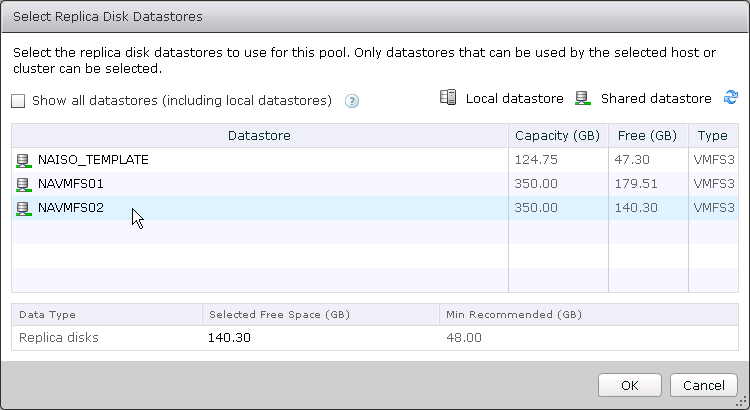This screenshot has width=750, height=410.
Task: Click the dialog resize grip corner
Action: click(x=743, y=403)
